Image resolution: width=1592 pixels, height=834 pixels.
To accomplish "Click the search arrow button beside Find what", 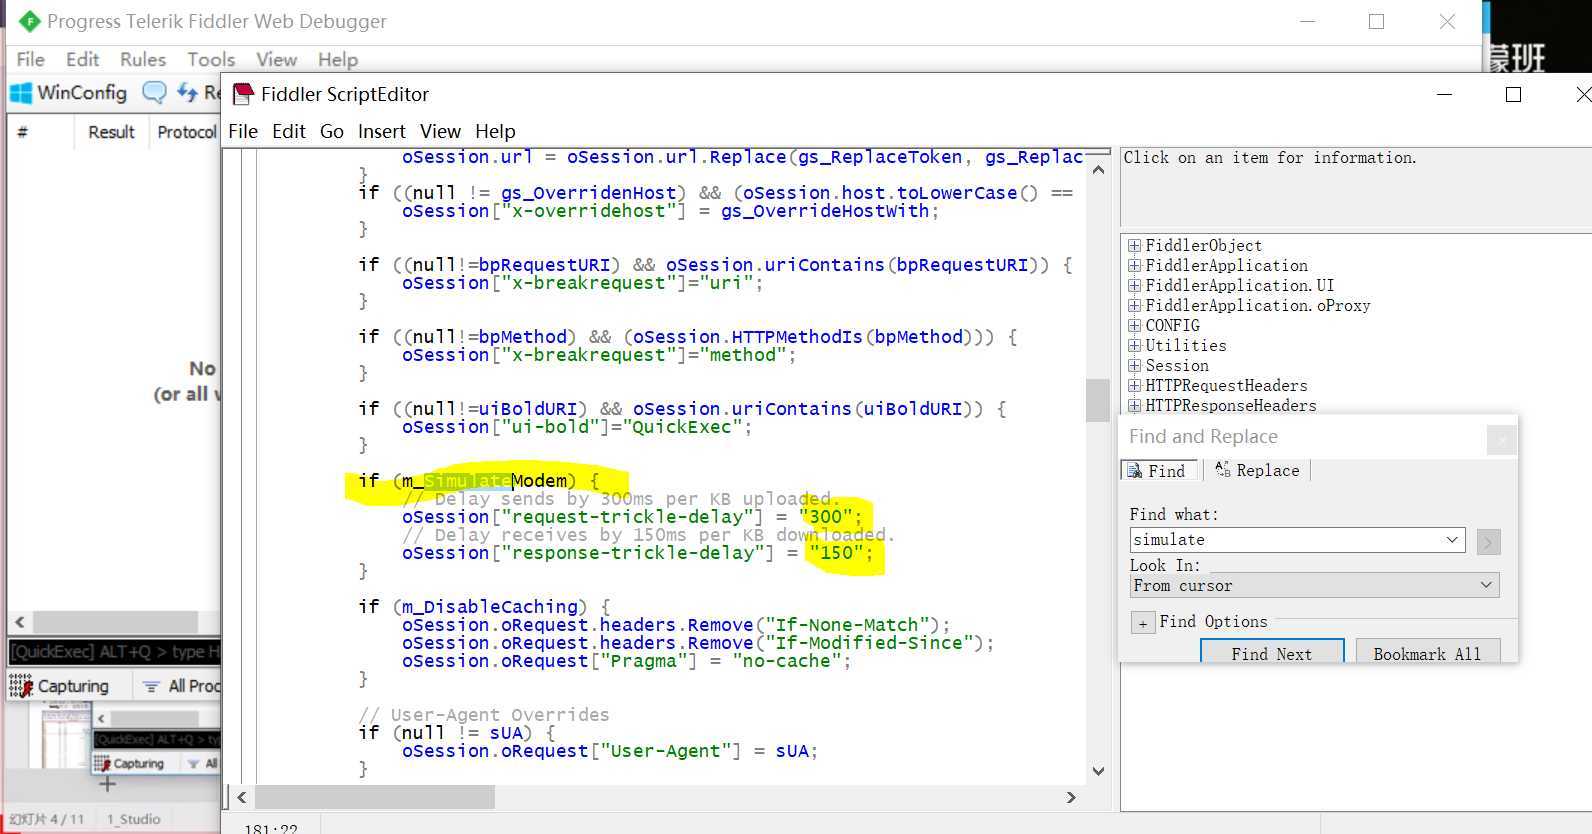I will [1488, 541].
